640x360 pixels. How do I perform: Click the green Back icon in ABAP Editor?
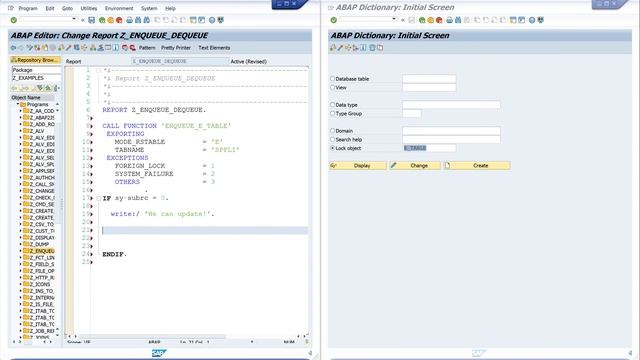pos(102,20)
